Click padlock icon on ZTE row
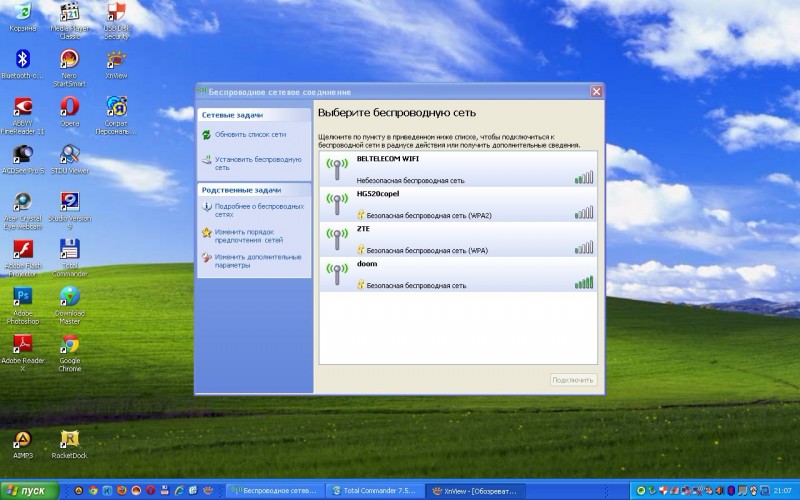800x500 pixels. tap(361, 249)
